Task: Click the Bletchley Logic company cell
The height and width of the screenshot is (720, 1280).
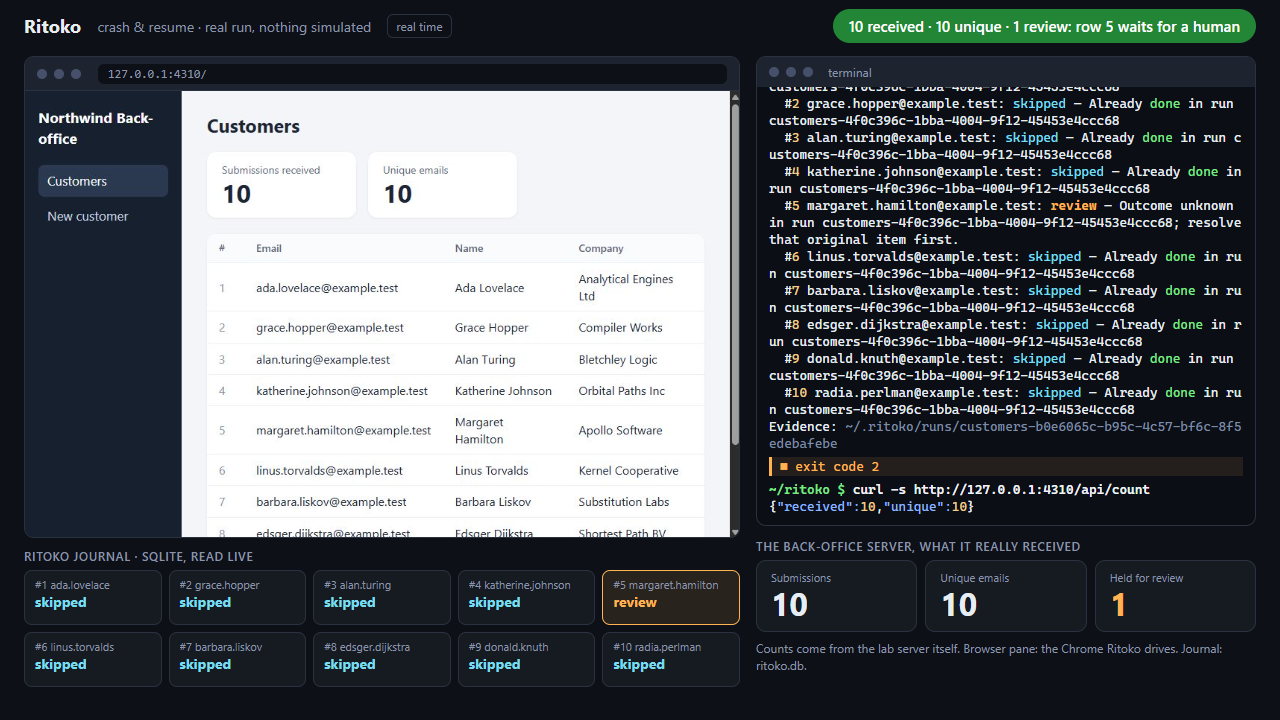Action: [x=618, y=359]
